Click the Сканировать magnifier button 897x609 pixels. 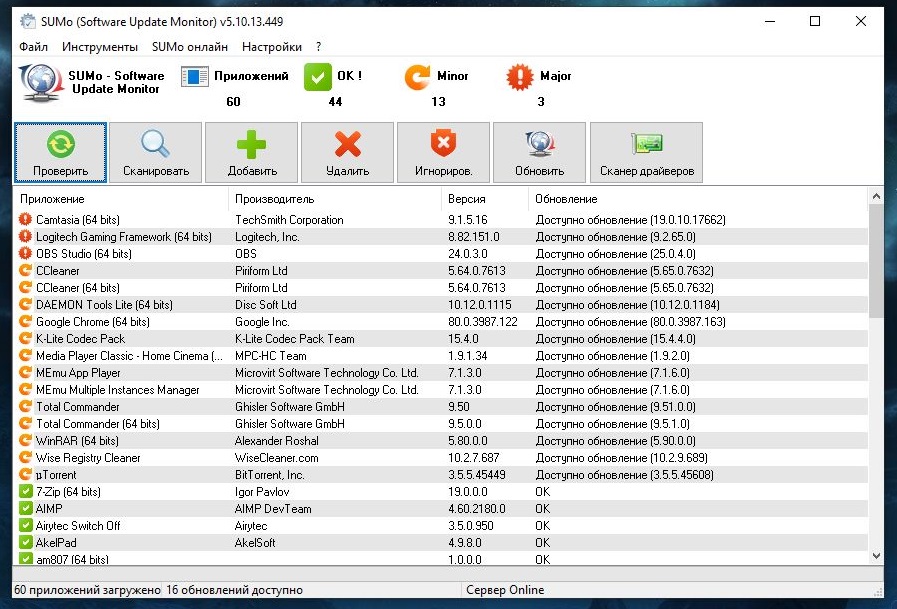[x=155, y=152]
